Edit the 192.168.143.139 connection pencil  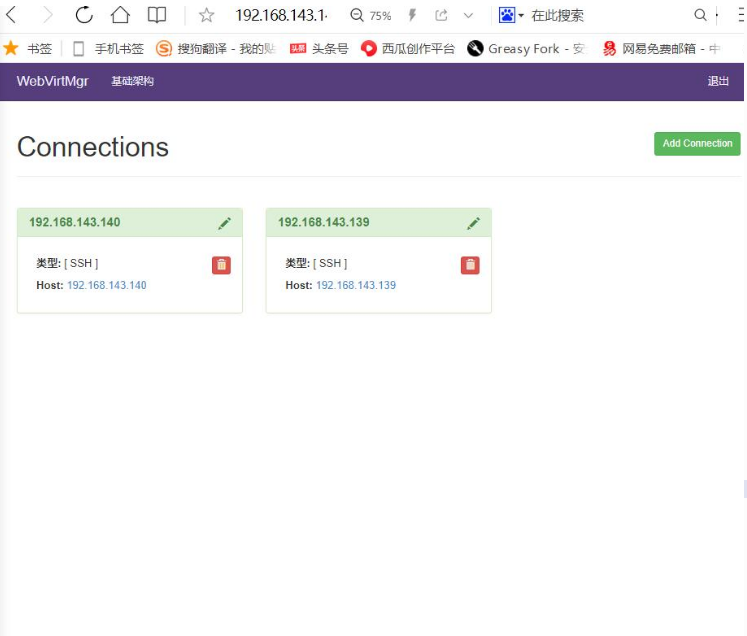473,223
